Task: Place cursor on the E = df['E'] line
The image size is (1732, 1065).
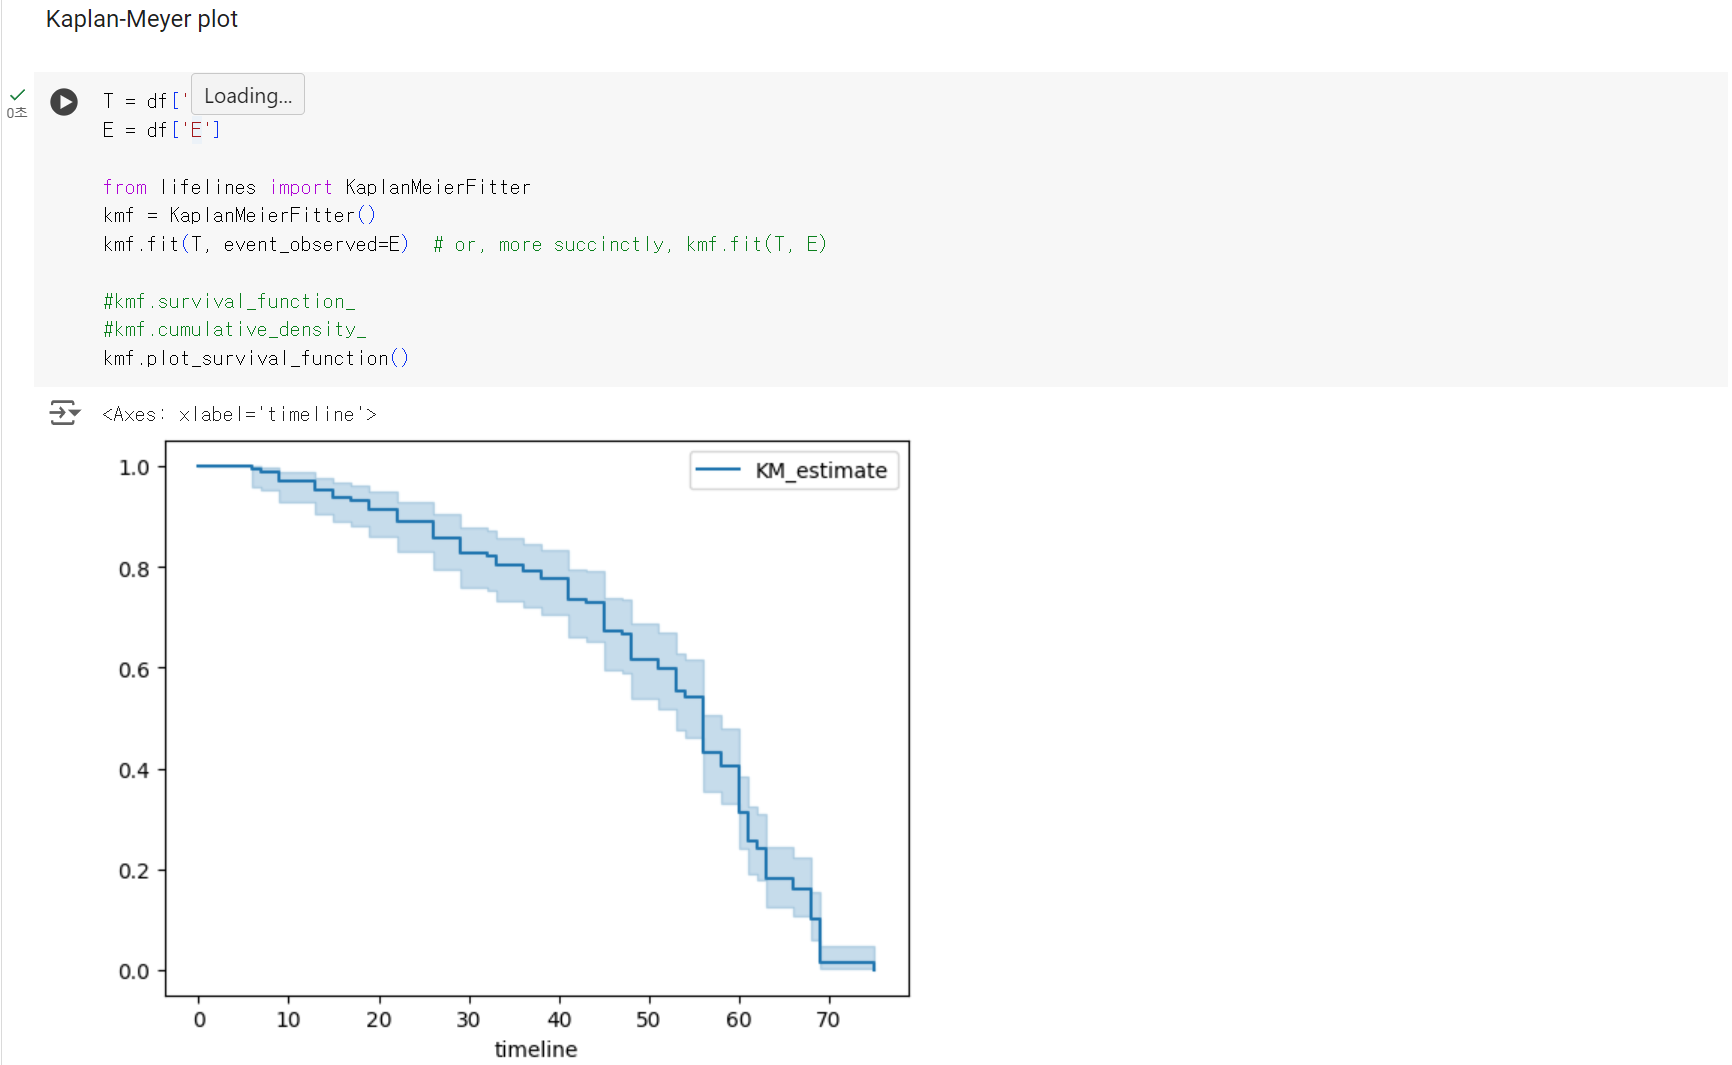Action: click(161, 130)
